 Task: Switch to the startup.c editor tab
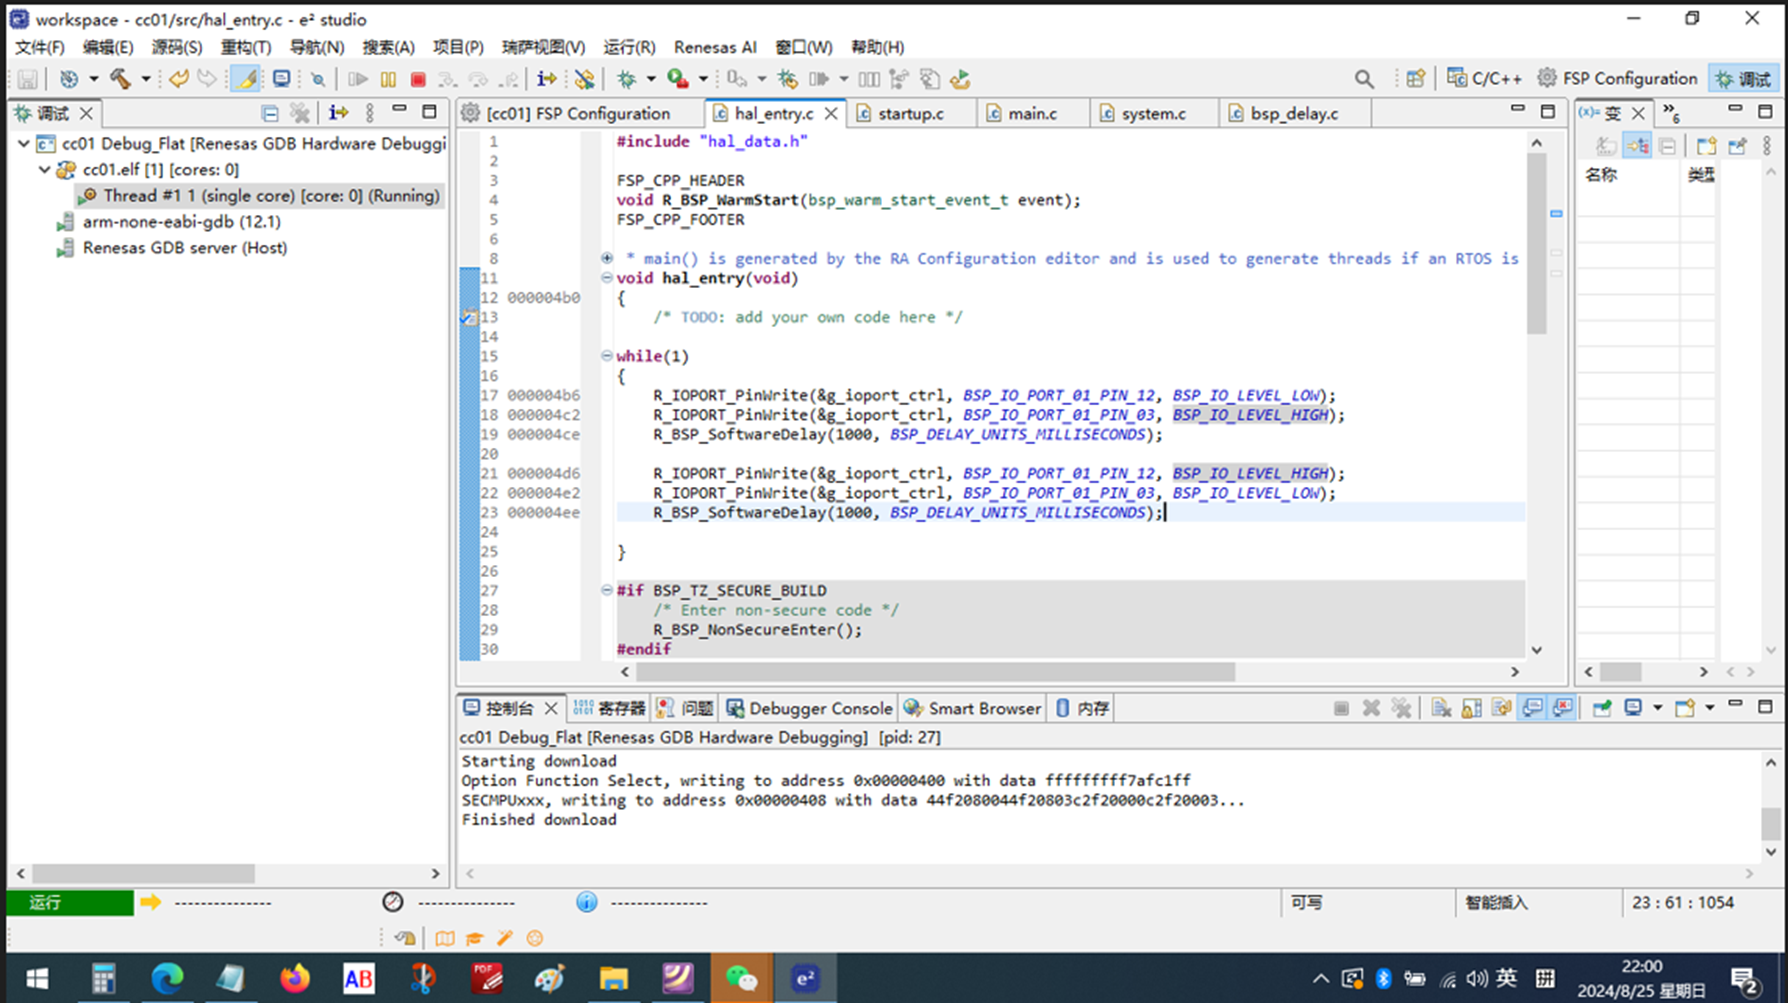click(910, 114)
